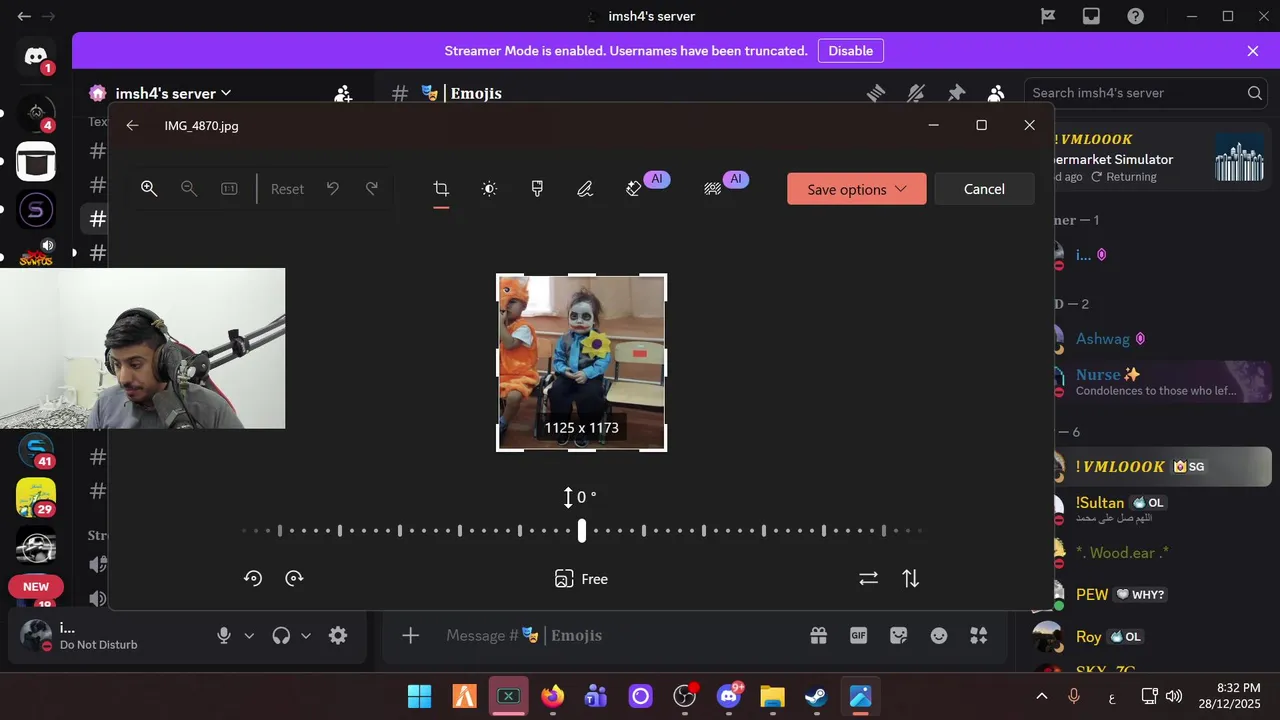Flip image horizontally
This screenshot has height=720, width=1280.
pos(868,578)
